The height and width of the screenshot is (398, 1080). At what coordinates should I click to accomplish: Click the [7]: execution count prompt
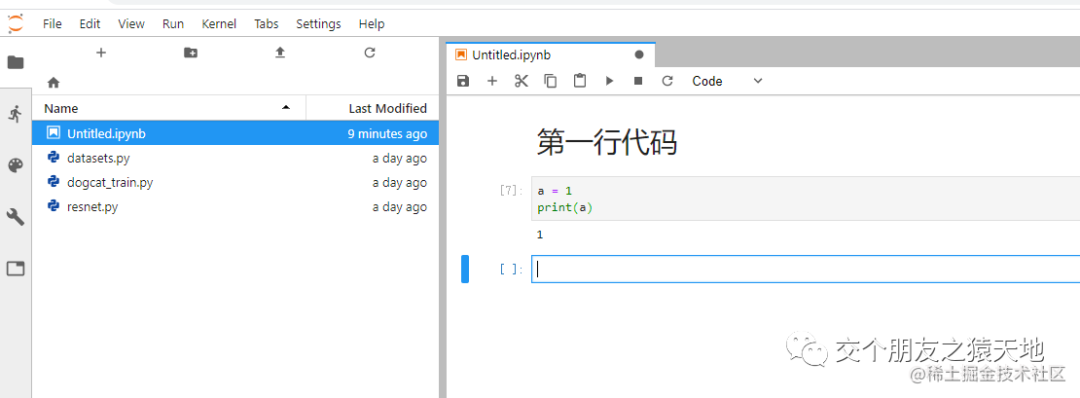(x=510, y=191)
